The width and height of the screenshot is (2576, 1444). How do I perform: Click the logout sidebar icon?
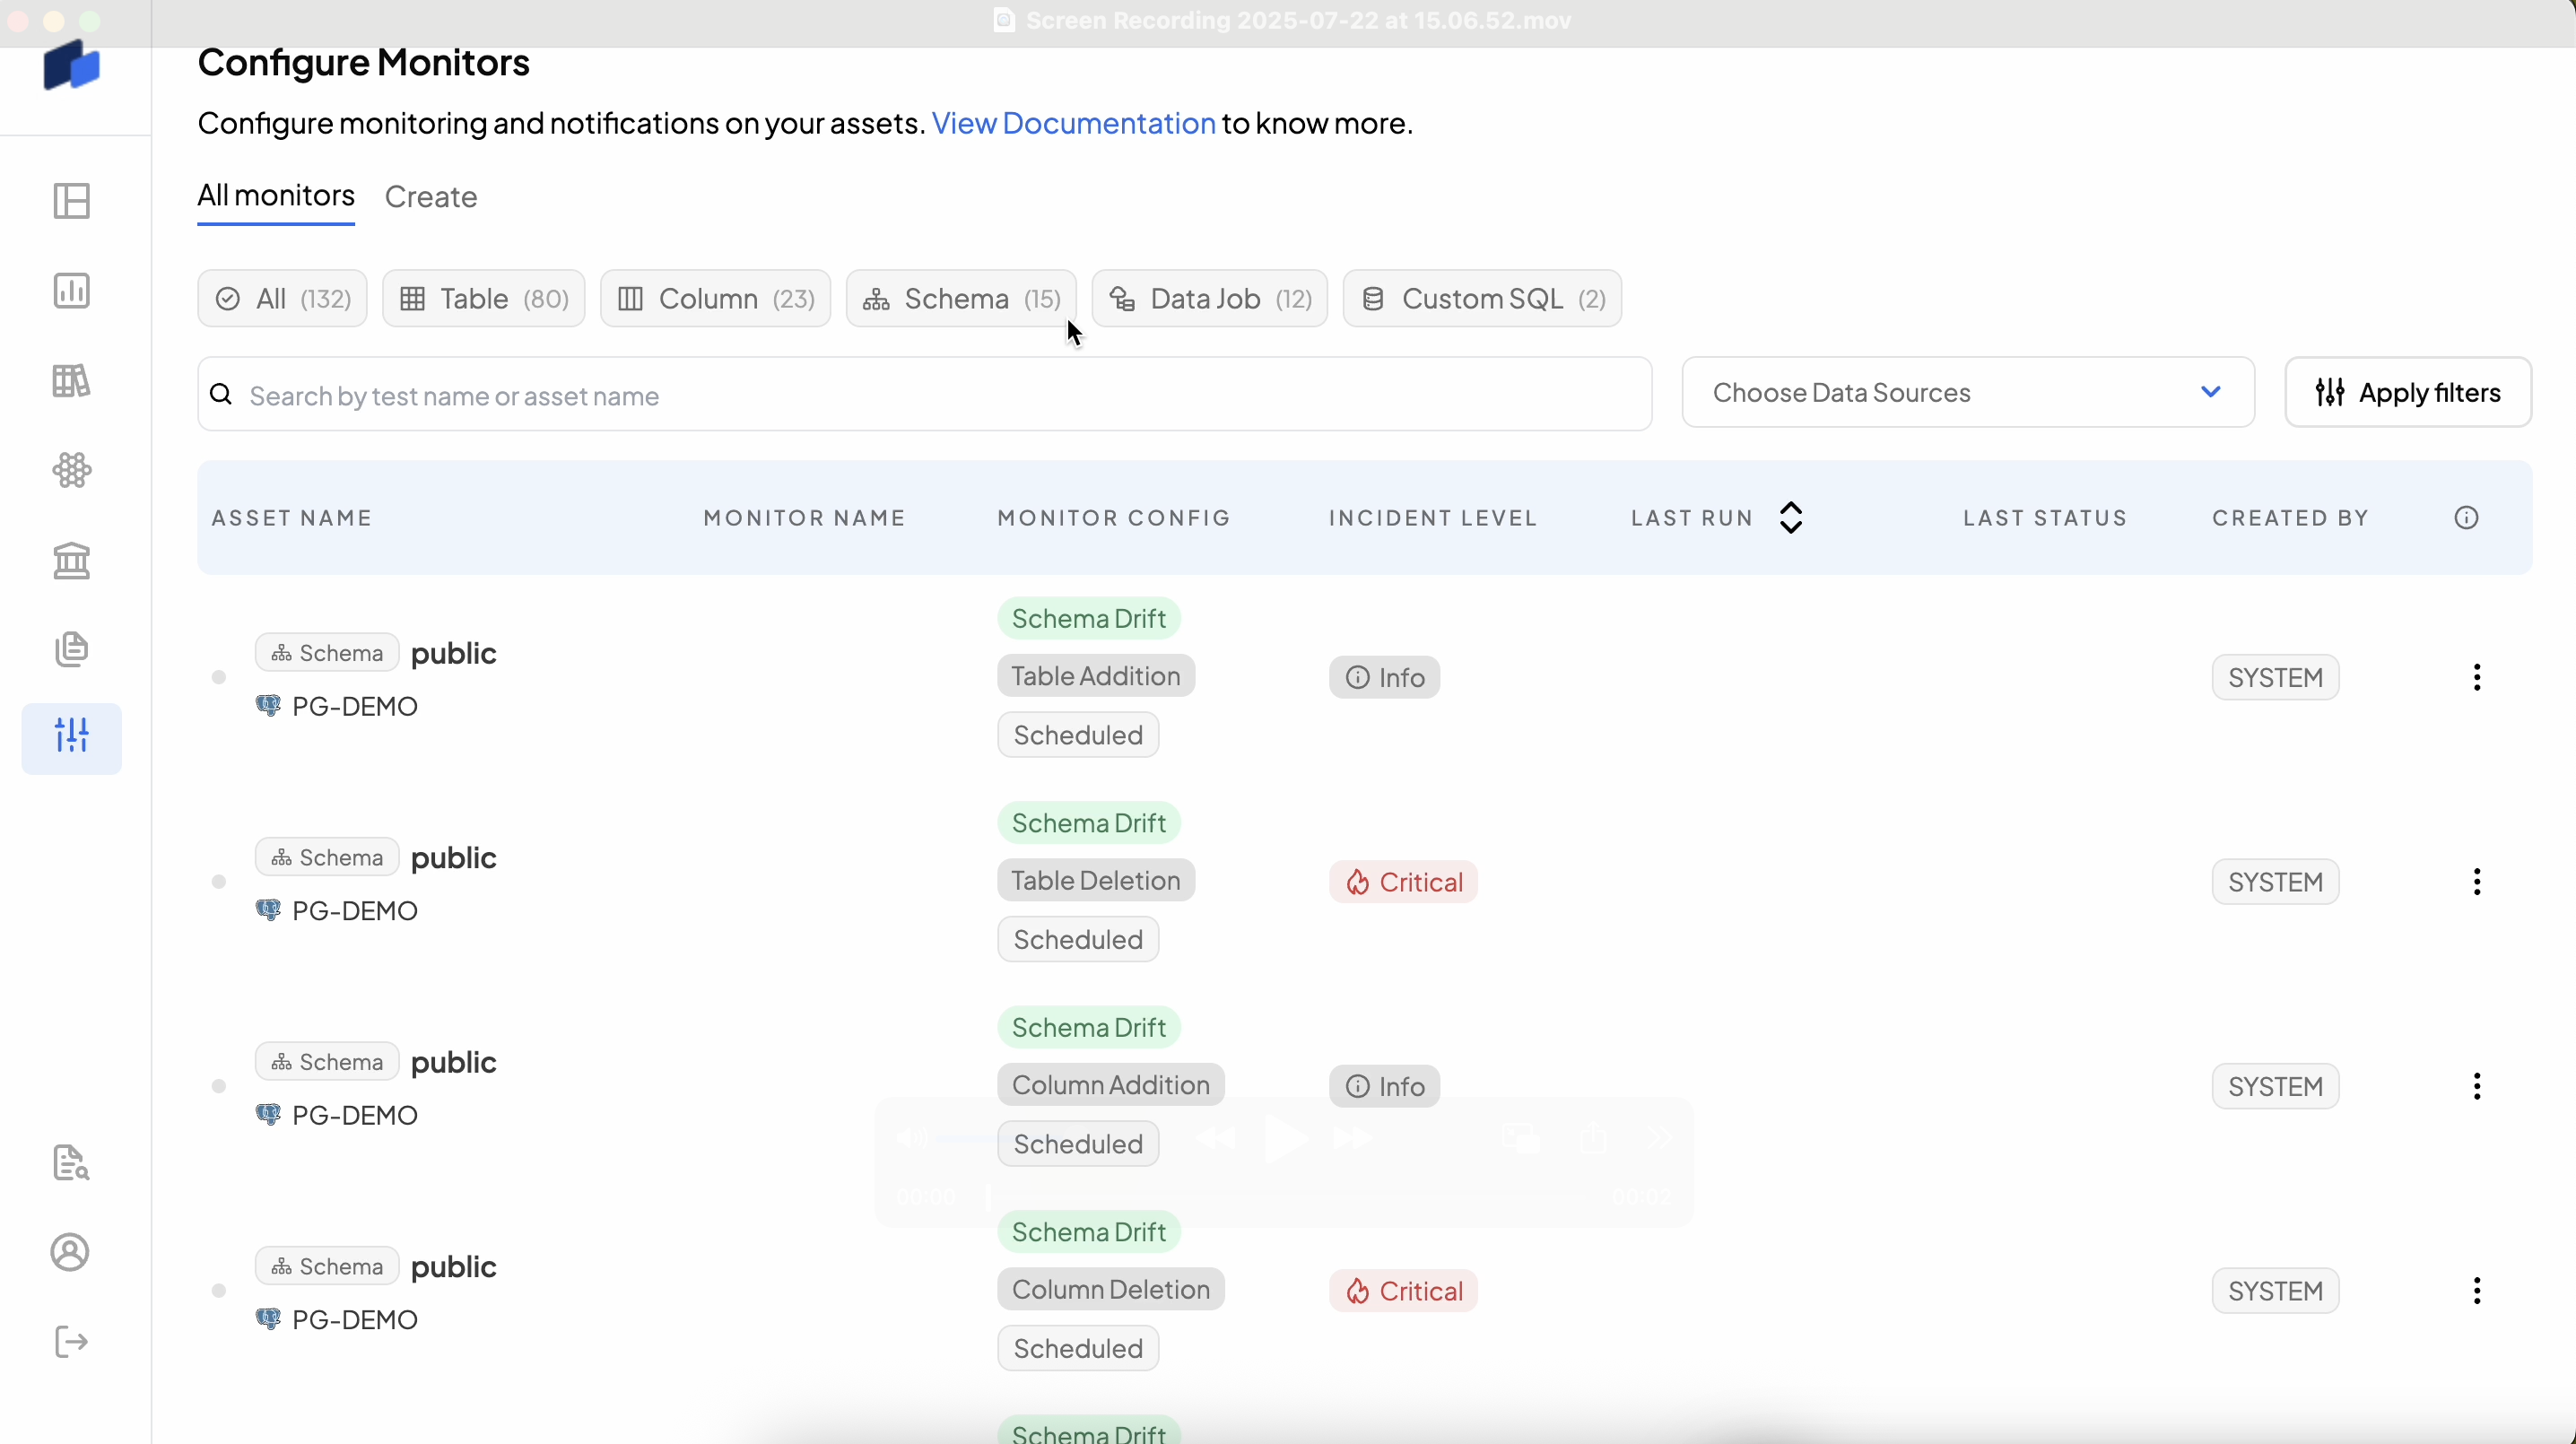(71, 1342)
